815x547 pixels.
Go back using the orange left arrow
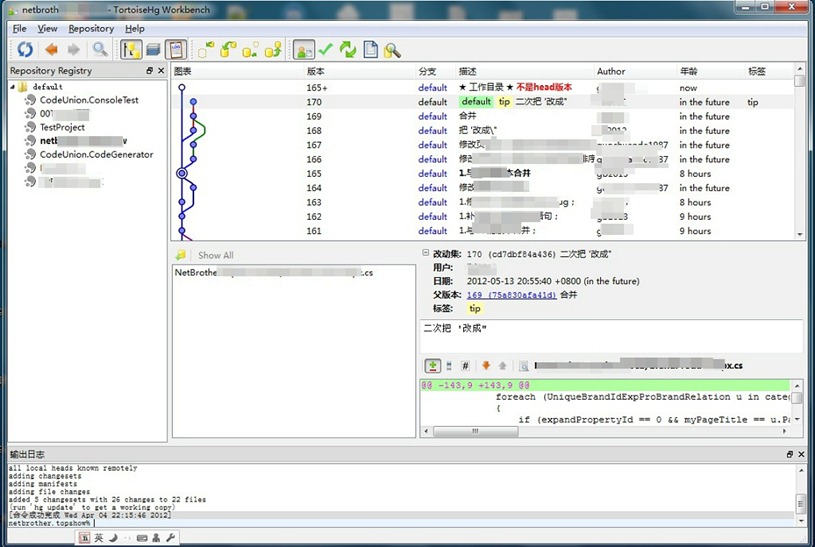51,49
